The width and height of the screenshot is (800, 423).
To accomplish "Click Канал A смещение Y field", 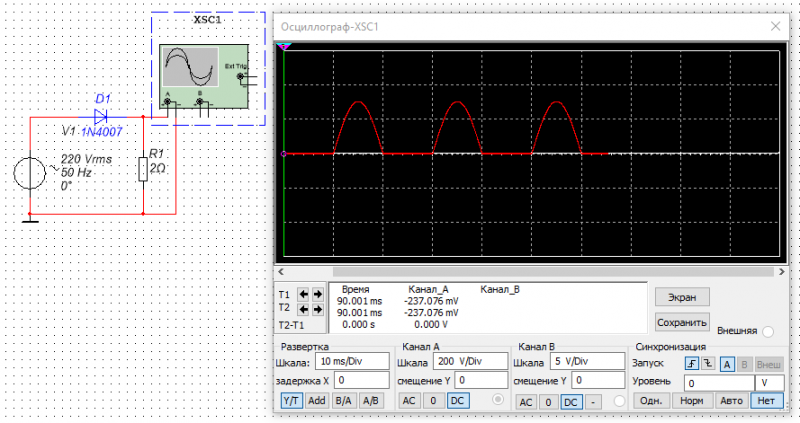I will pyautogui.click(x=482, y=380).
